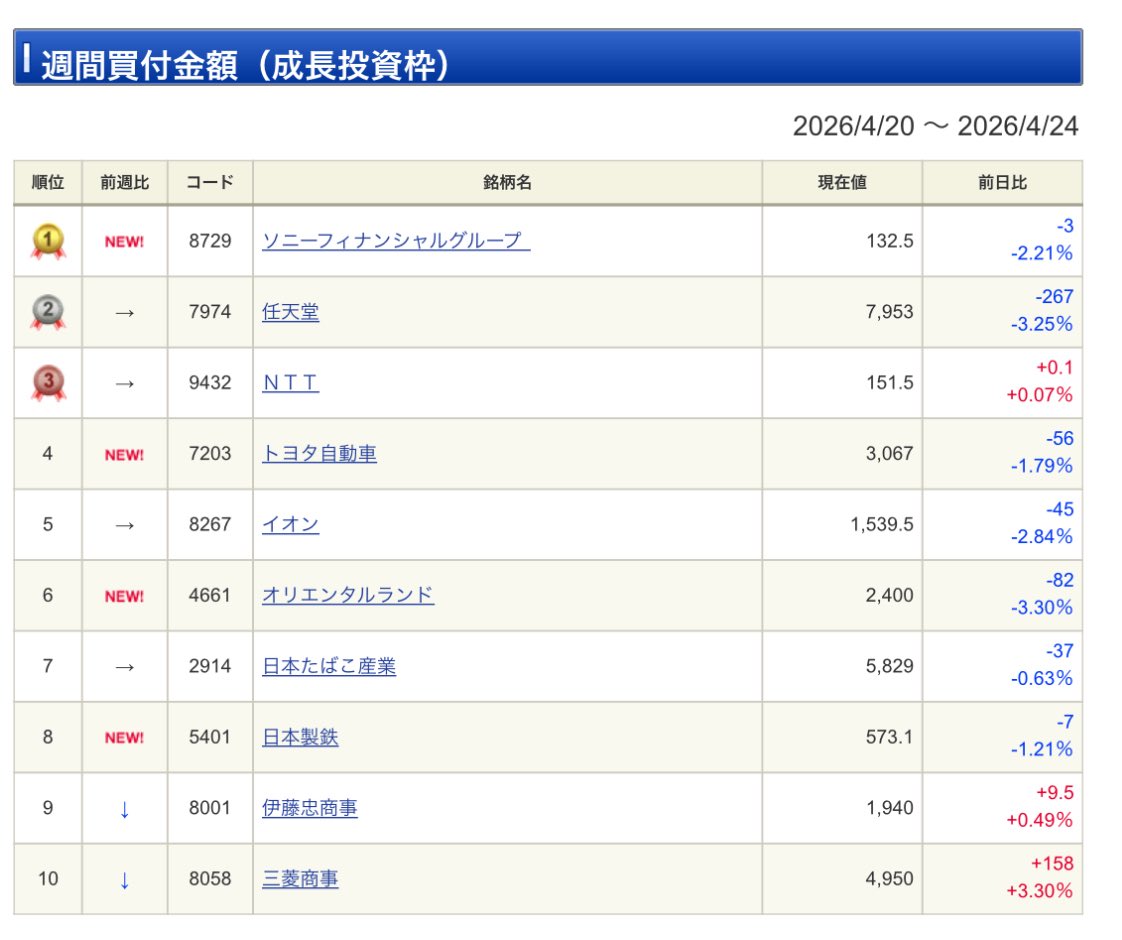This screenshot has height=940, width=1122.
Task: Click the NEW! badge in the 日本製鉄 row
Action: click(124, 738)
